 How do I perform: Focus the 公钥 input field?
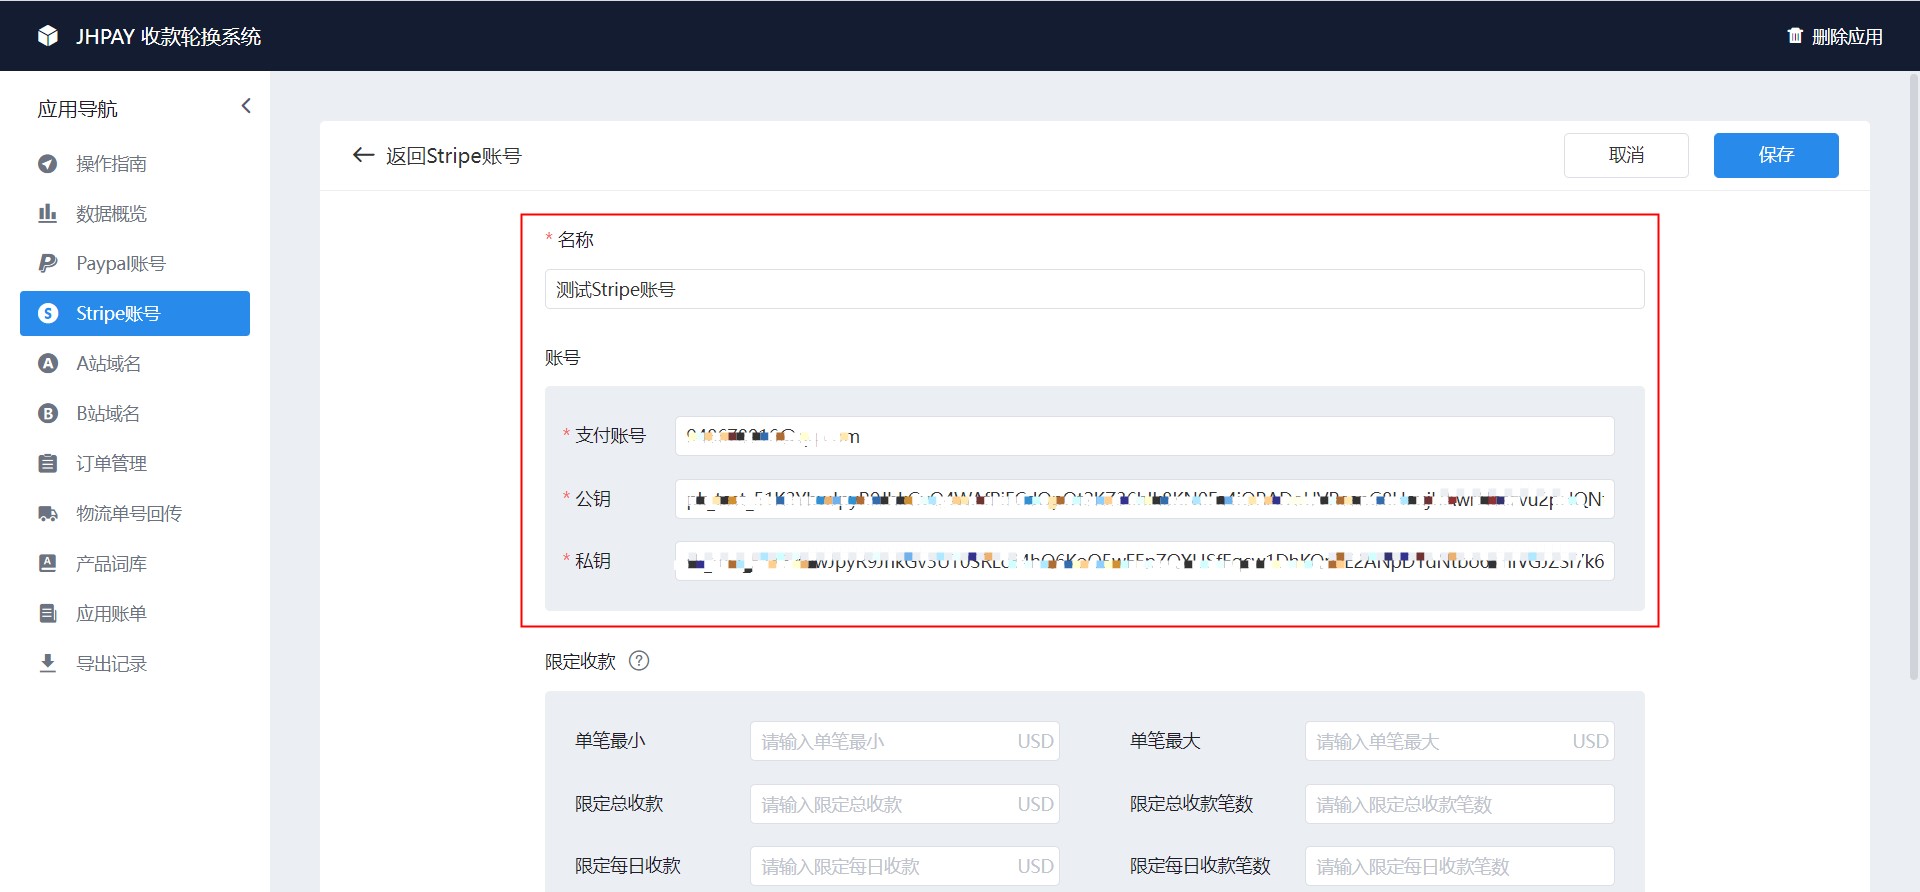[1144, 499]
